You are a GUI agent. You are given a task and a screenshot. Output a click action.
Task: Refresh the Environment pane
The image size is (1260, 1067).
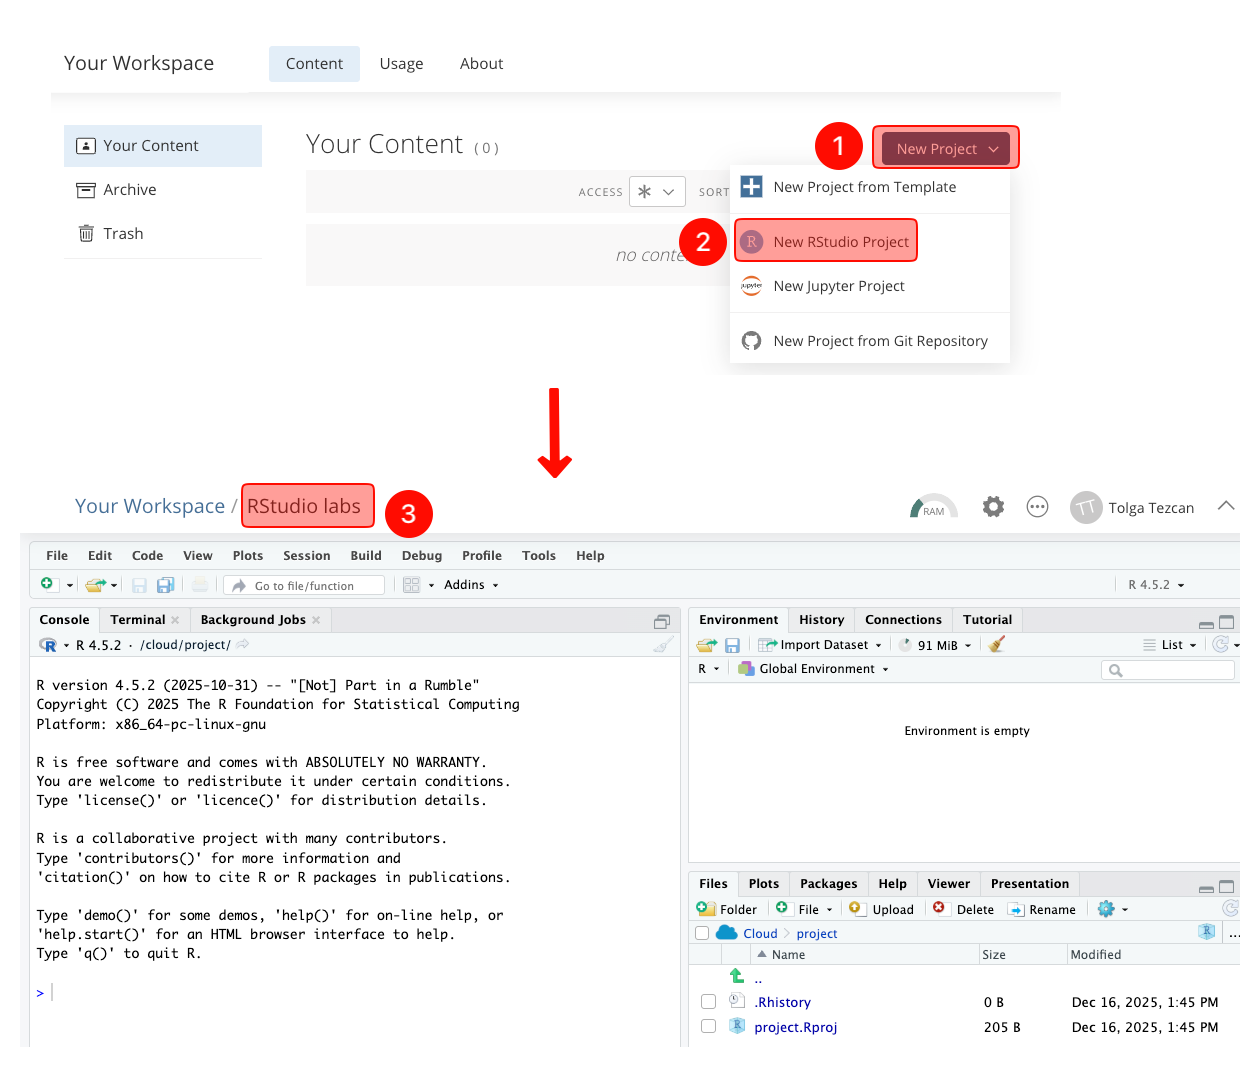[1220, 645]
